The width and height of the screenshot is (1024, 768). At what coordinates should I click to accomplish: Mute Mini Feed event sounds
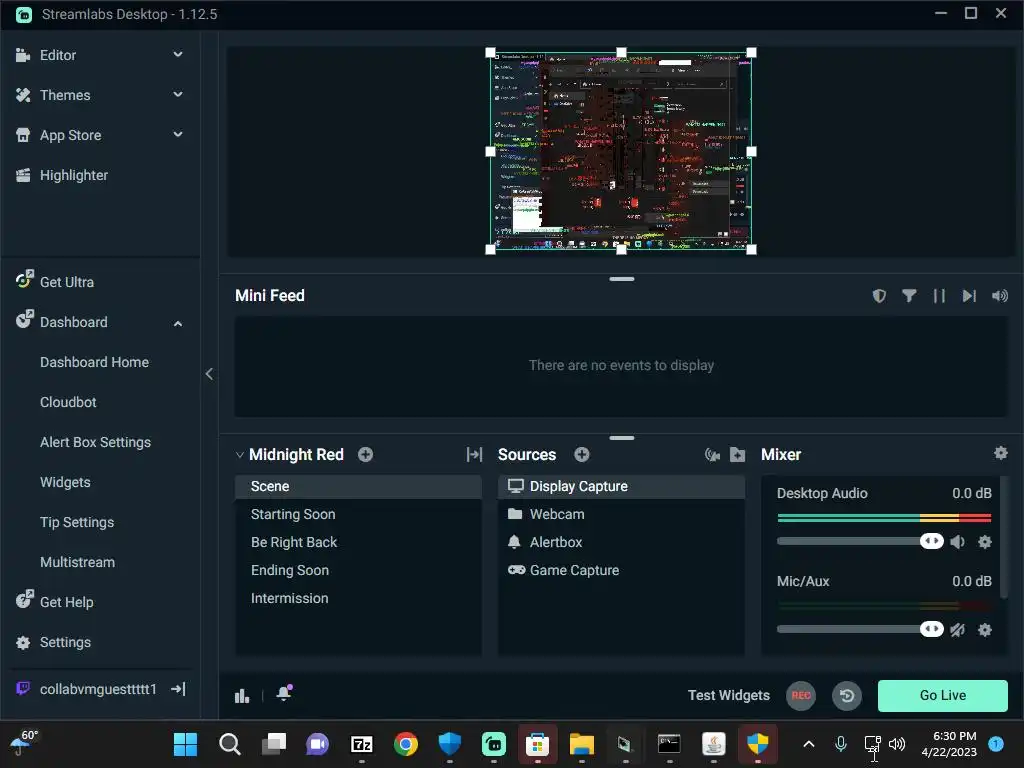click(x=999, y=296)
